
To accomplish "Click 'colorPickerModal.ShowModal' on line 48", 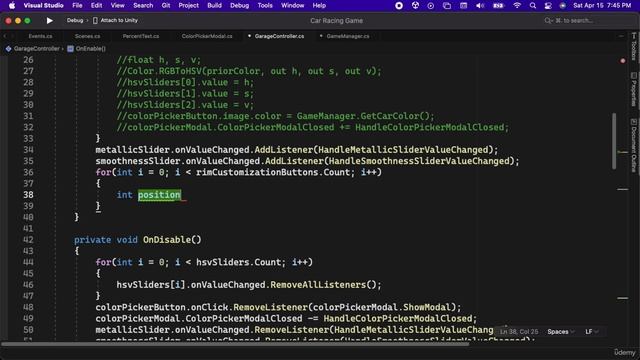I will coord(382,307).
